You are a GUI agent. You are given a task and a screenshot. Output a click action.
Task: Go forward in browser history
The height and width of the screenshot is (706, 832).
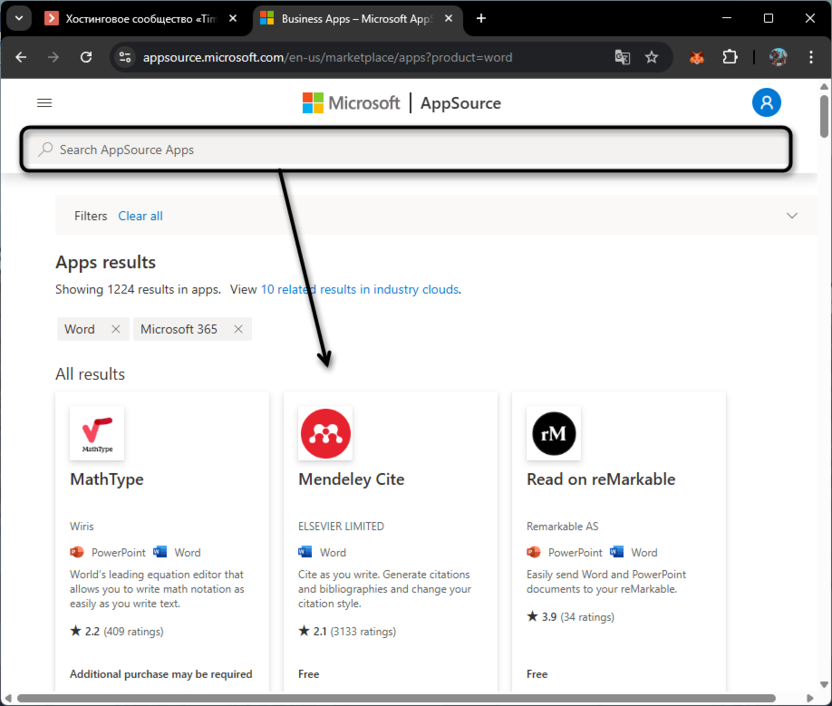pos(53,57)
